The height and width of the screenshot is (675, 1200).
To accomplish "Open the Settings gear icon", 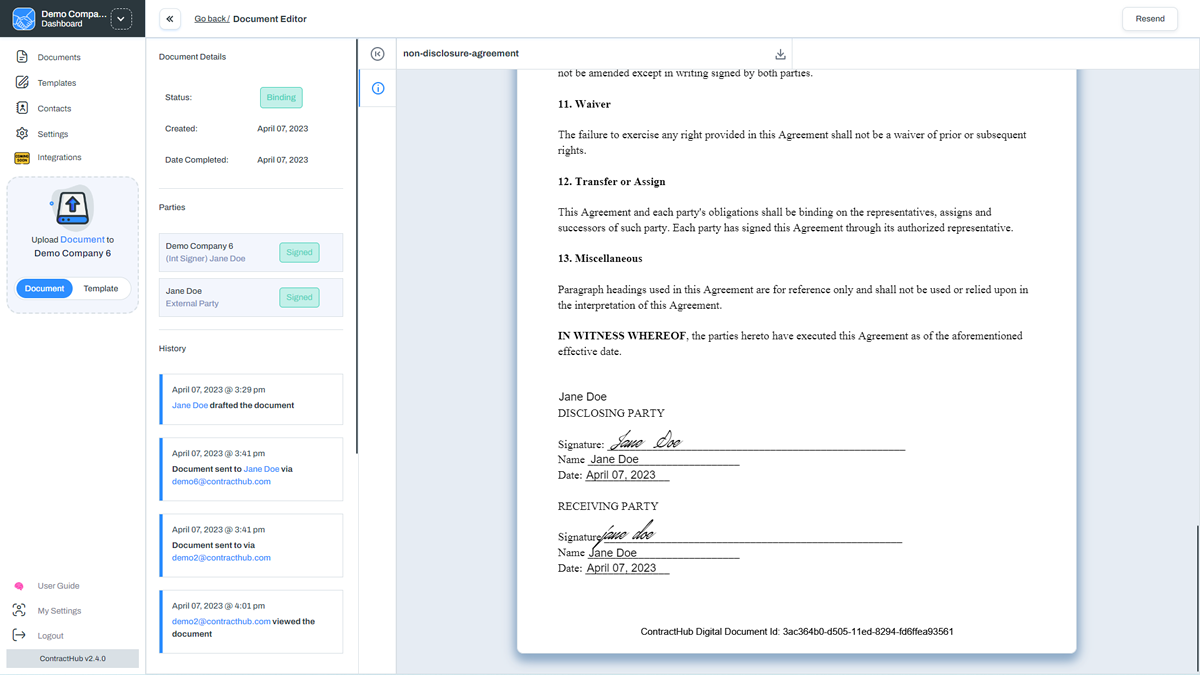I will point(22,133).
